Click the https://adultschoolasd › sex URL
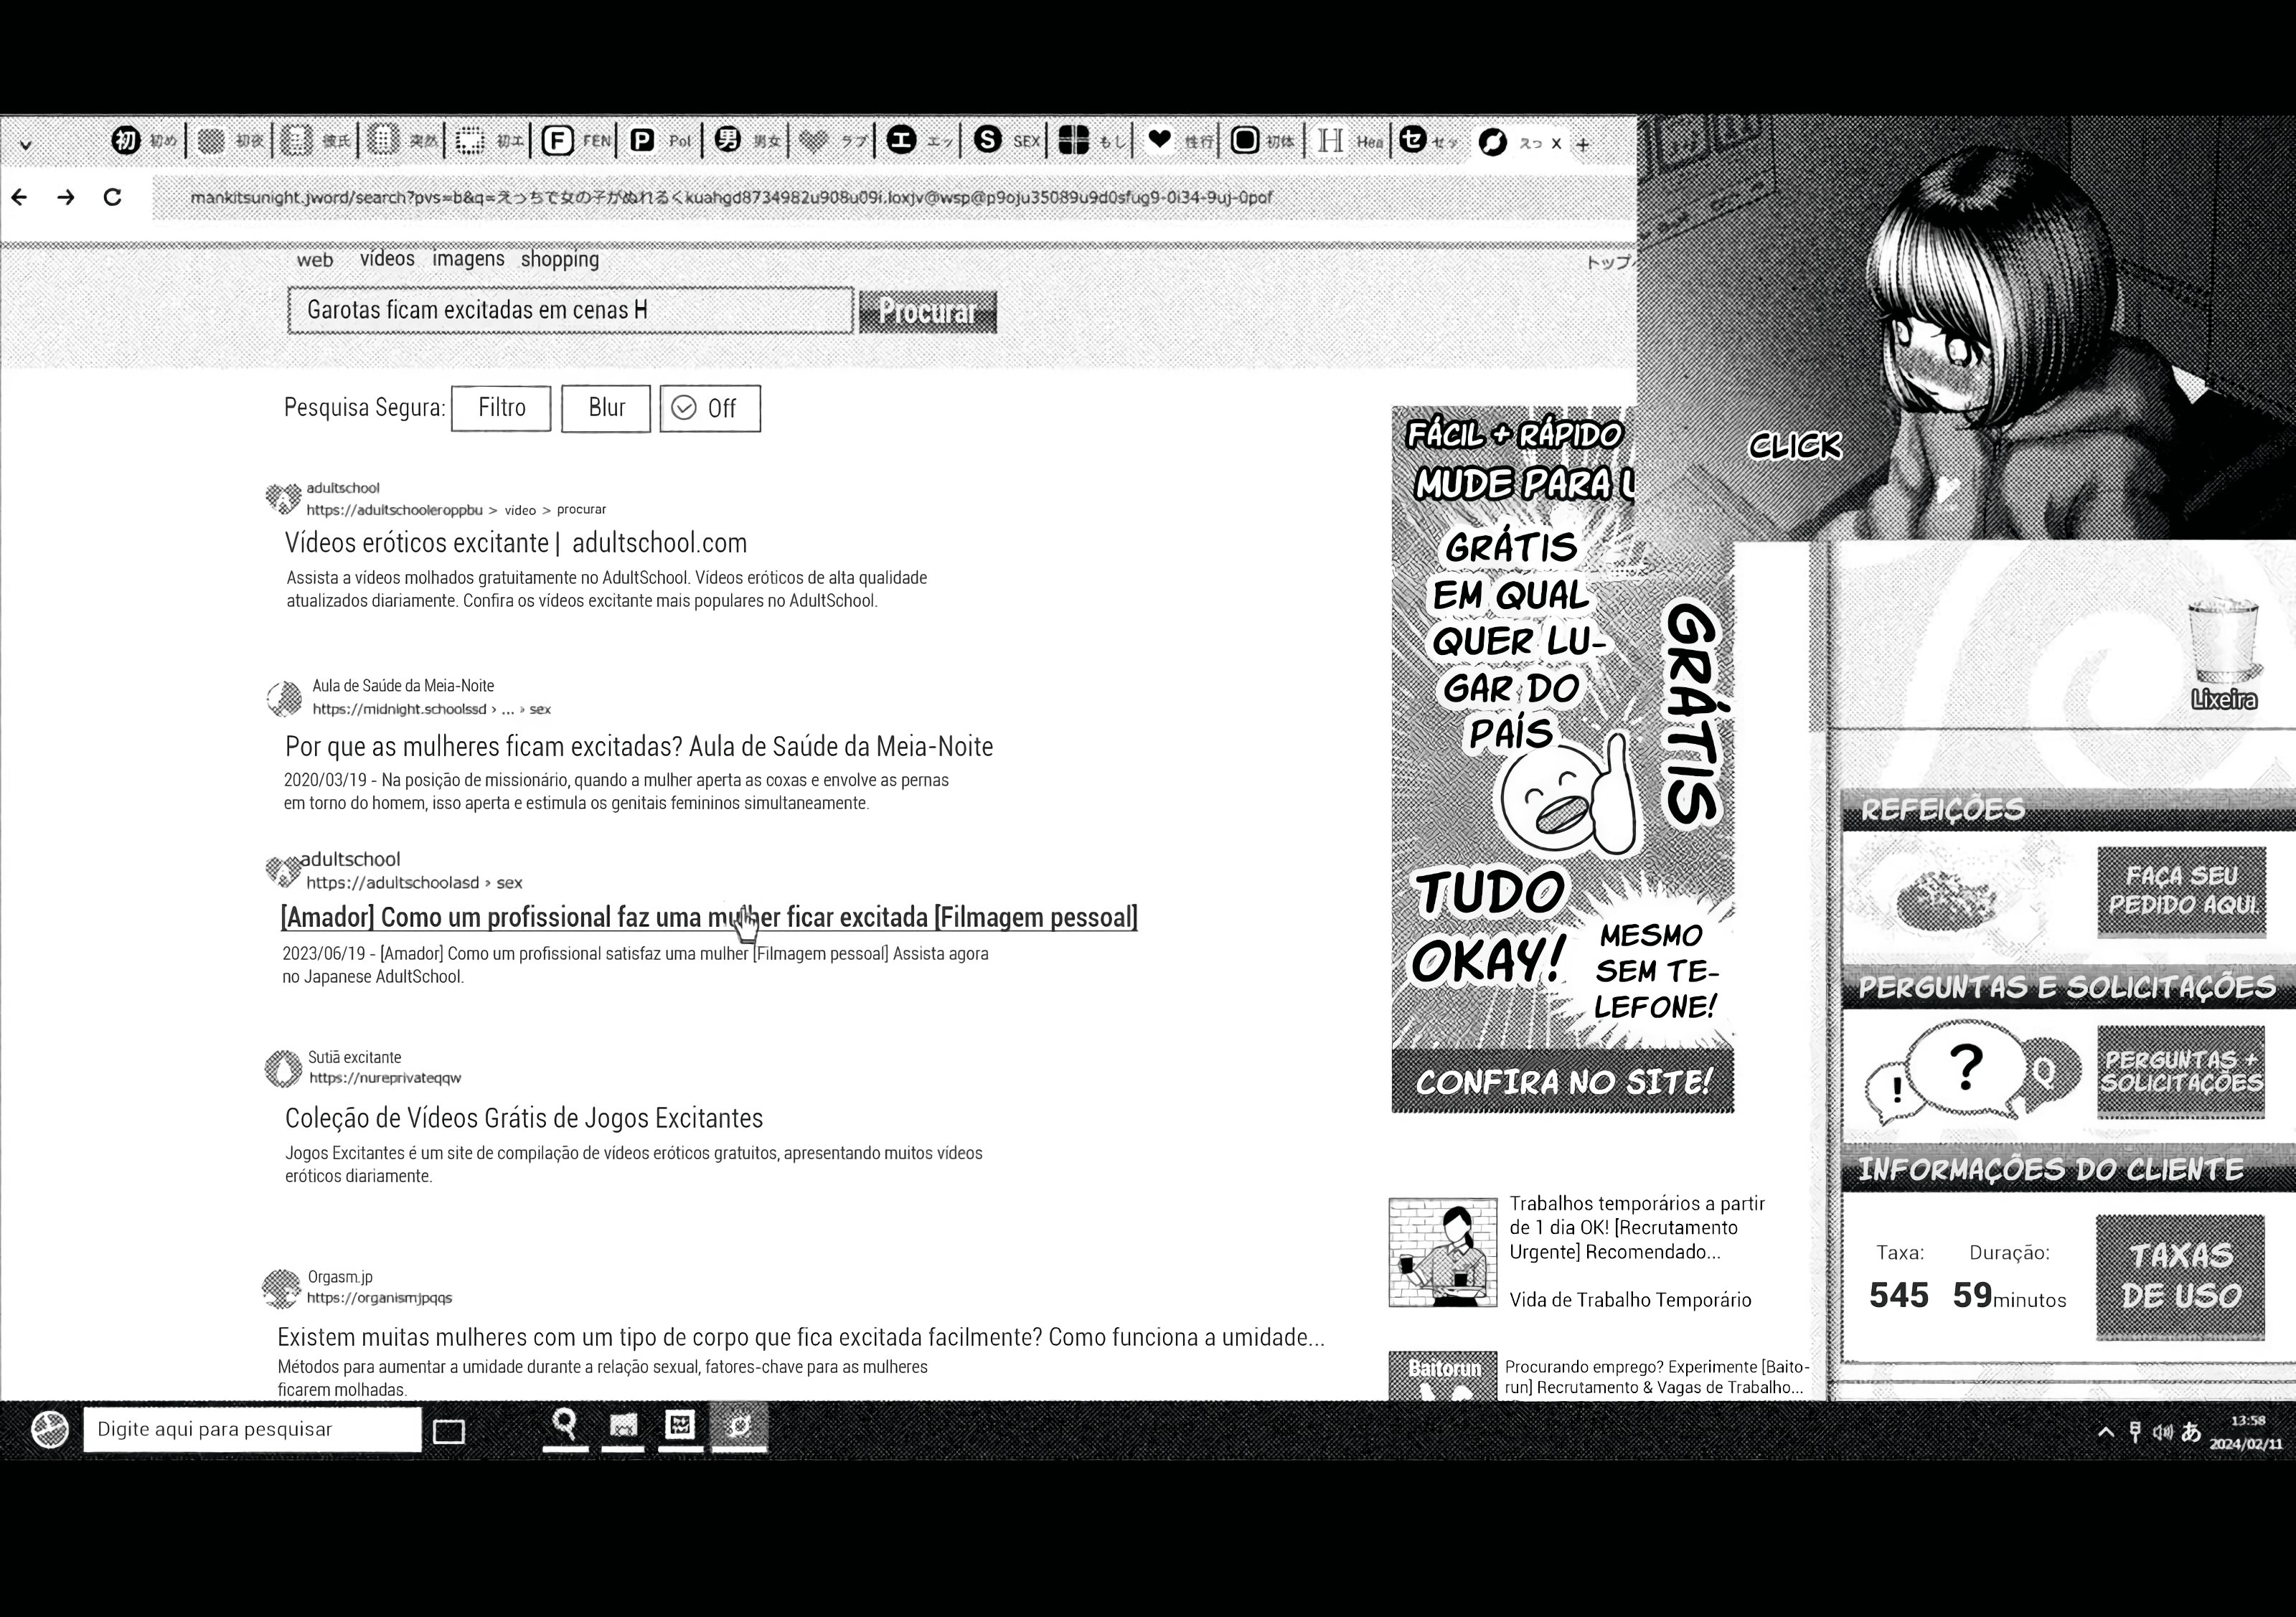The height and width of the screenshot is (1617, 2296). click(414, 883)
